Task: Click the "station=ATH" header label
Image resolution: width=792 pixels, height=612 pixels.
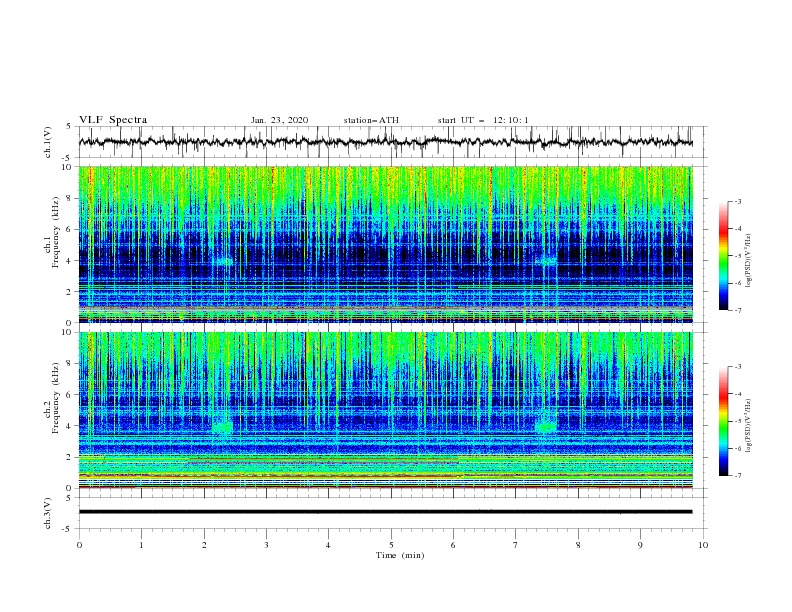Action: [371, 120]
